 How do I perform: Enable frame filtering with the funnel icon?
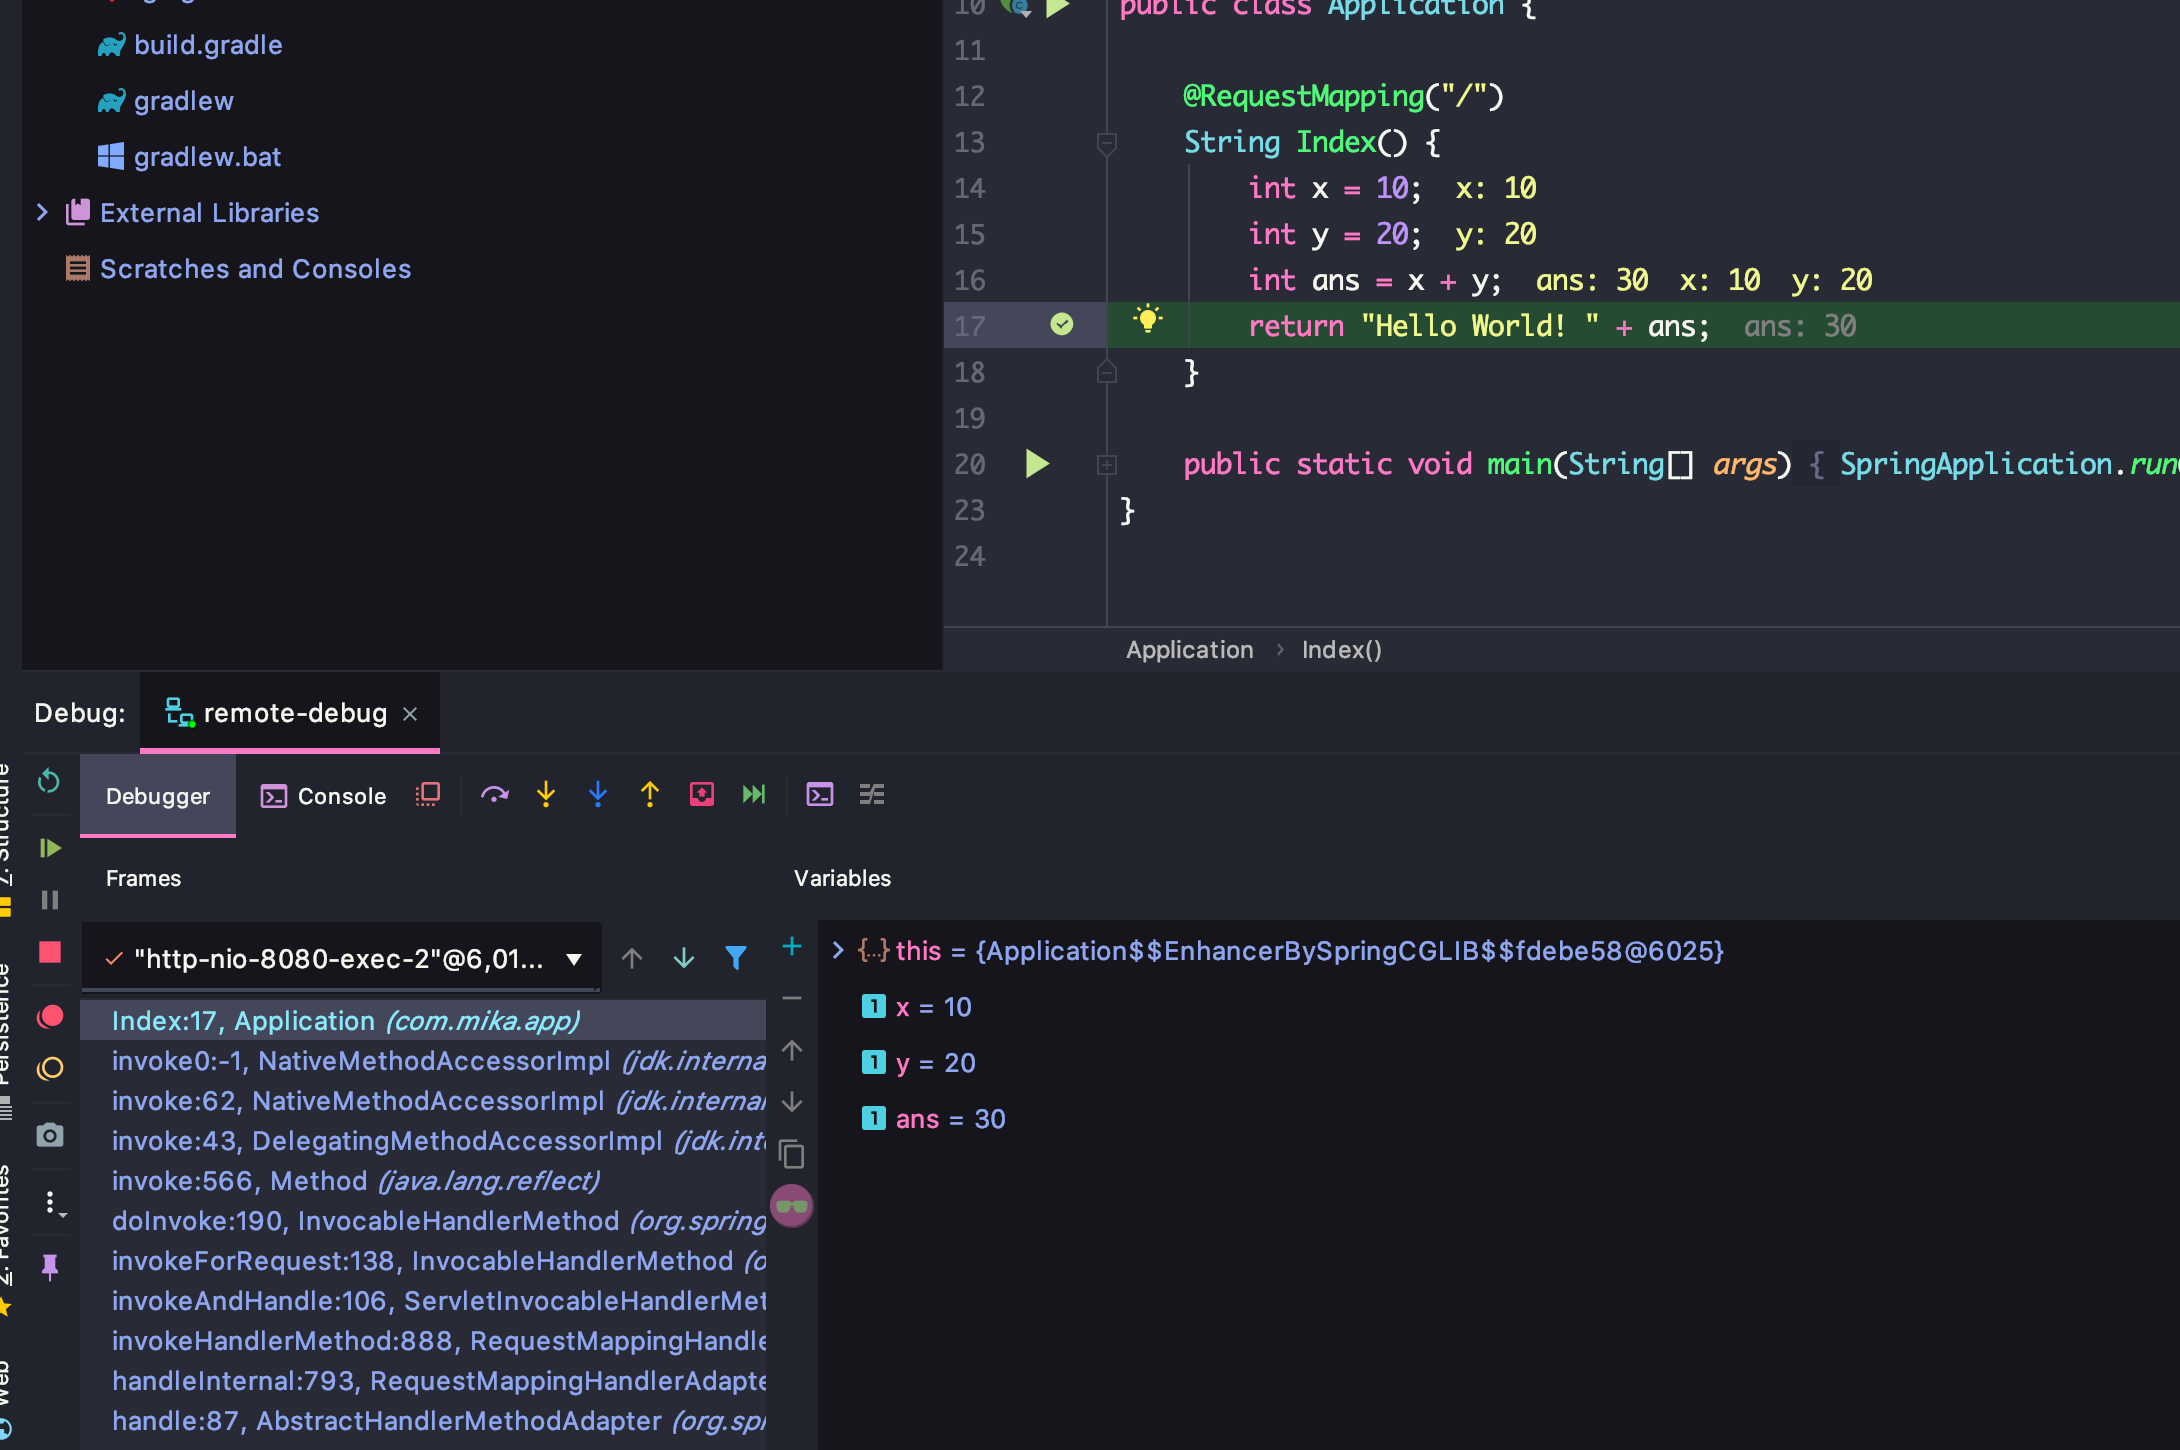click(737, 958)
